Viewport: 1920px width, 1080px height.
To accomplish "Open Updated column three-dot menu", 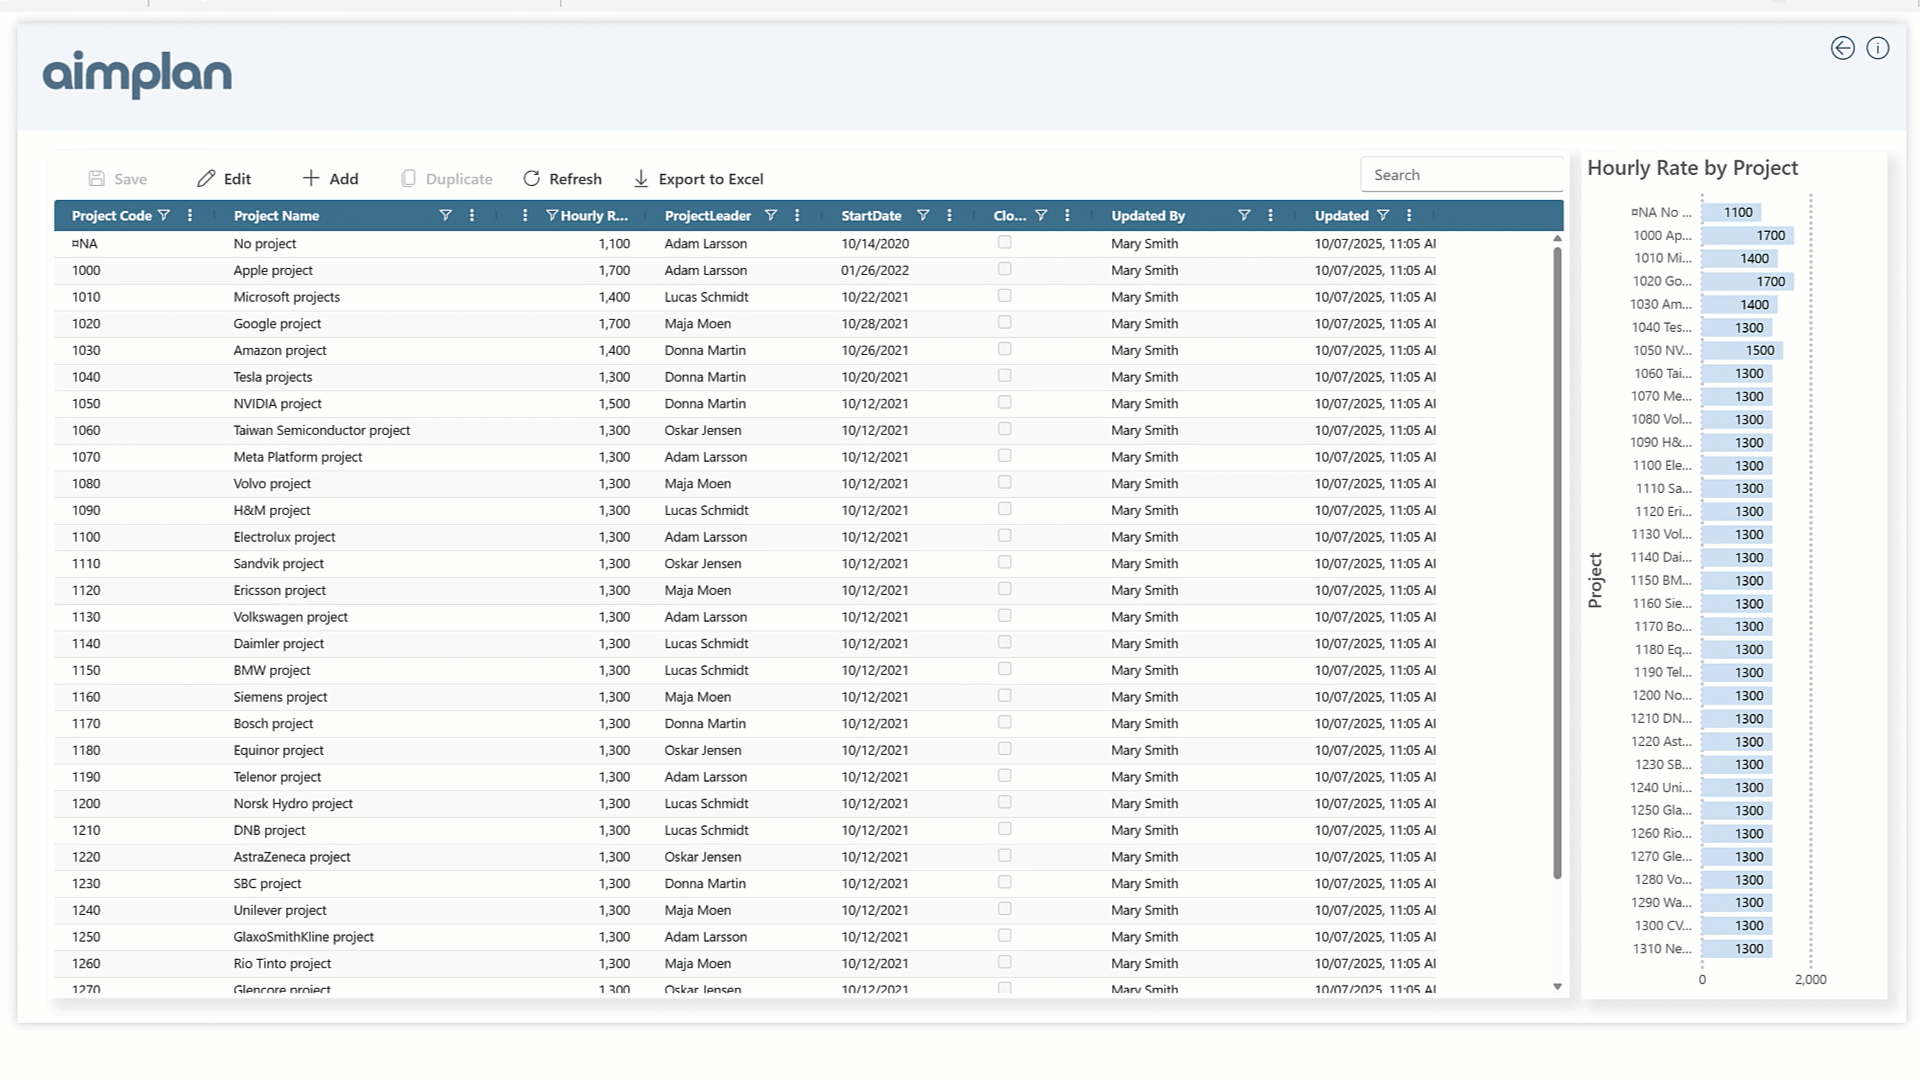I will click(1409, 215).
